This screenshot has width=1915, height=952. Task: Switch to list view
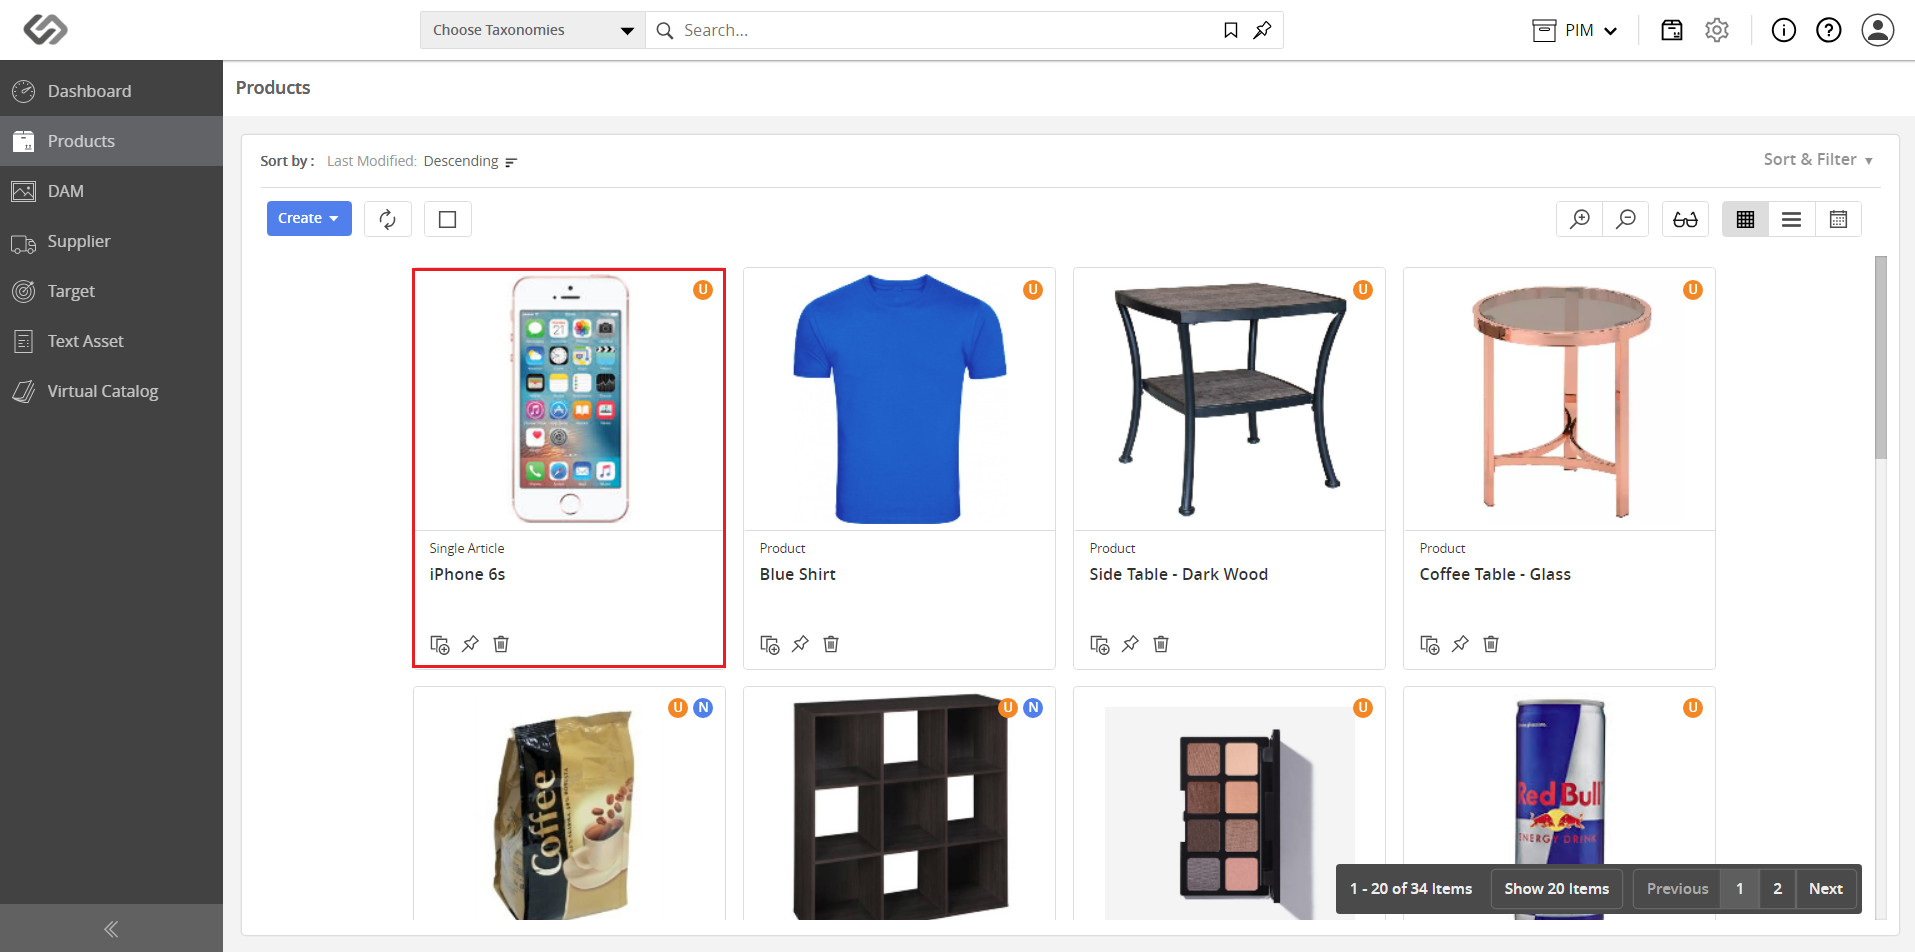pos(1791,219)
